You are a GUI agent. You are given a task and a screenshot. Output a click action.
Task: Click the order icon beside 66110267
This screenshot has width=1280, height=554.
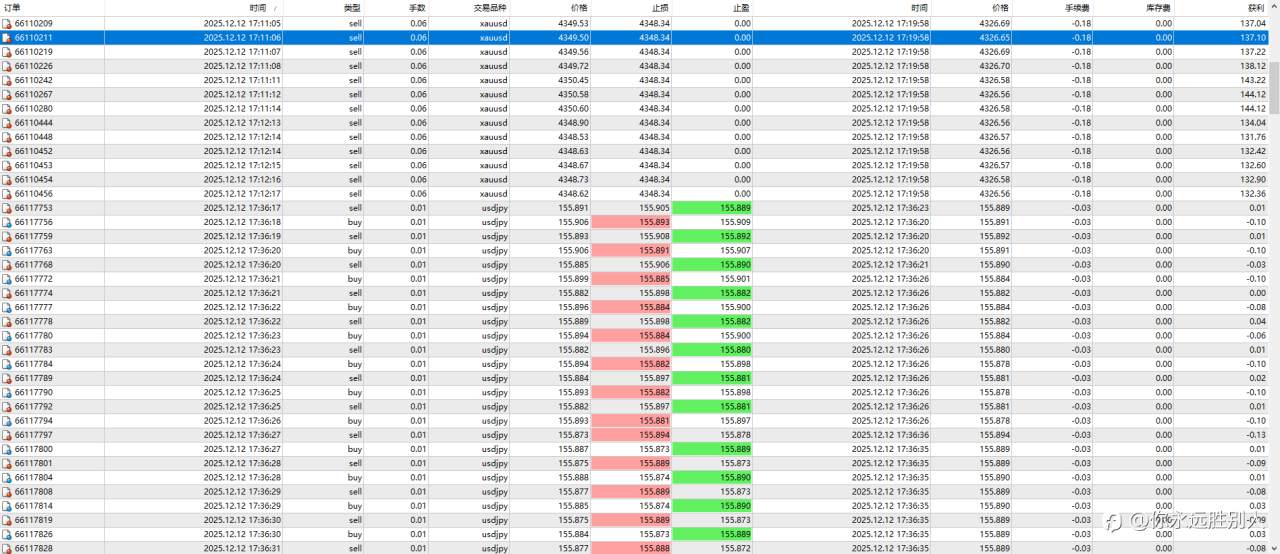pyautogui.click(x=7, y=94)
